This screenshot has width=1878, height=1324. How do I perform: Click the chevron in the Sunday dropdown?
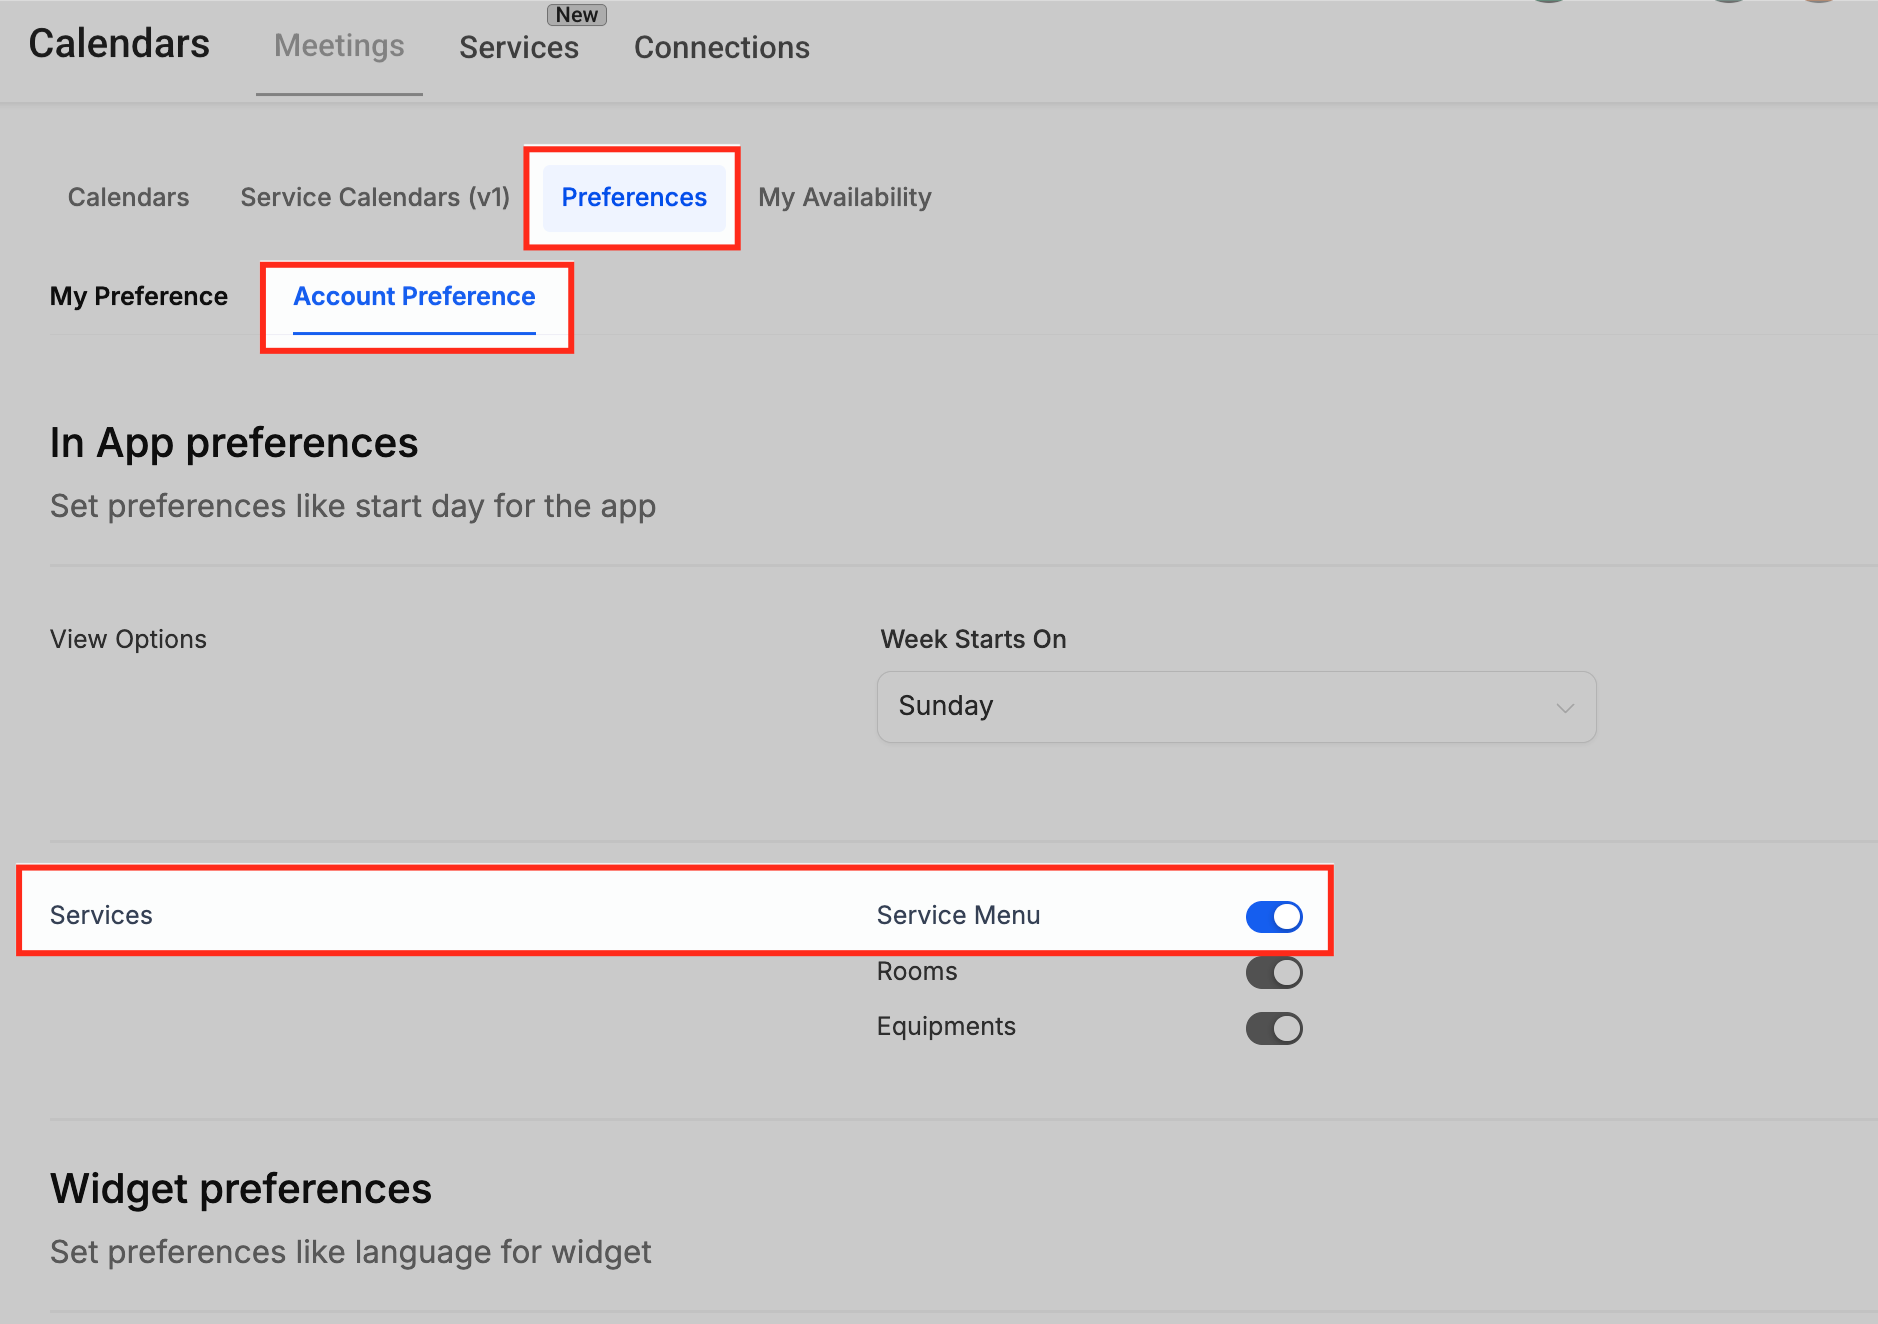click(x=1565, y=708)
